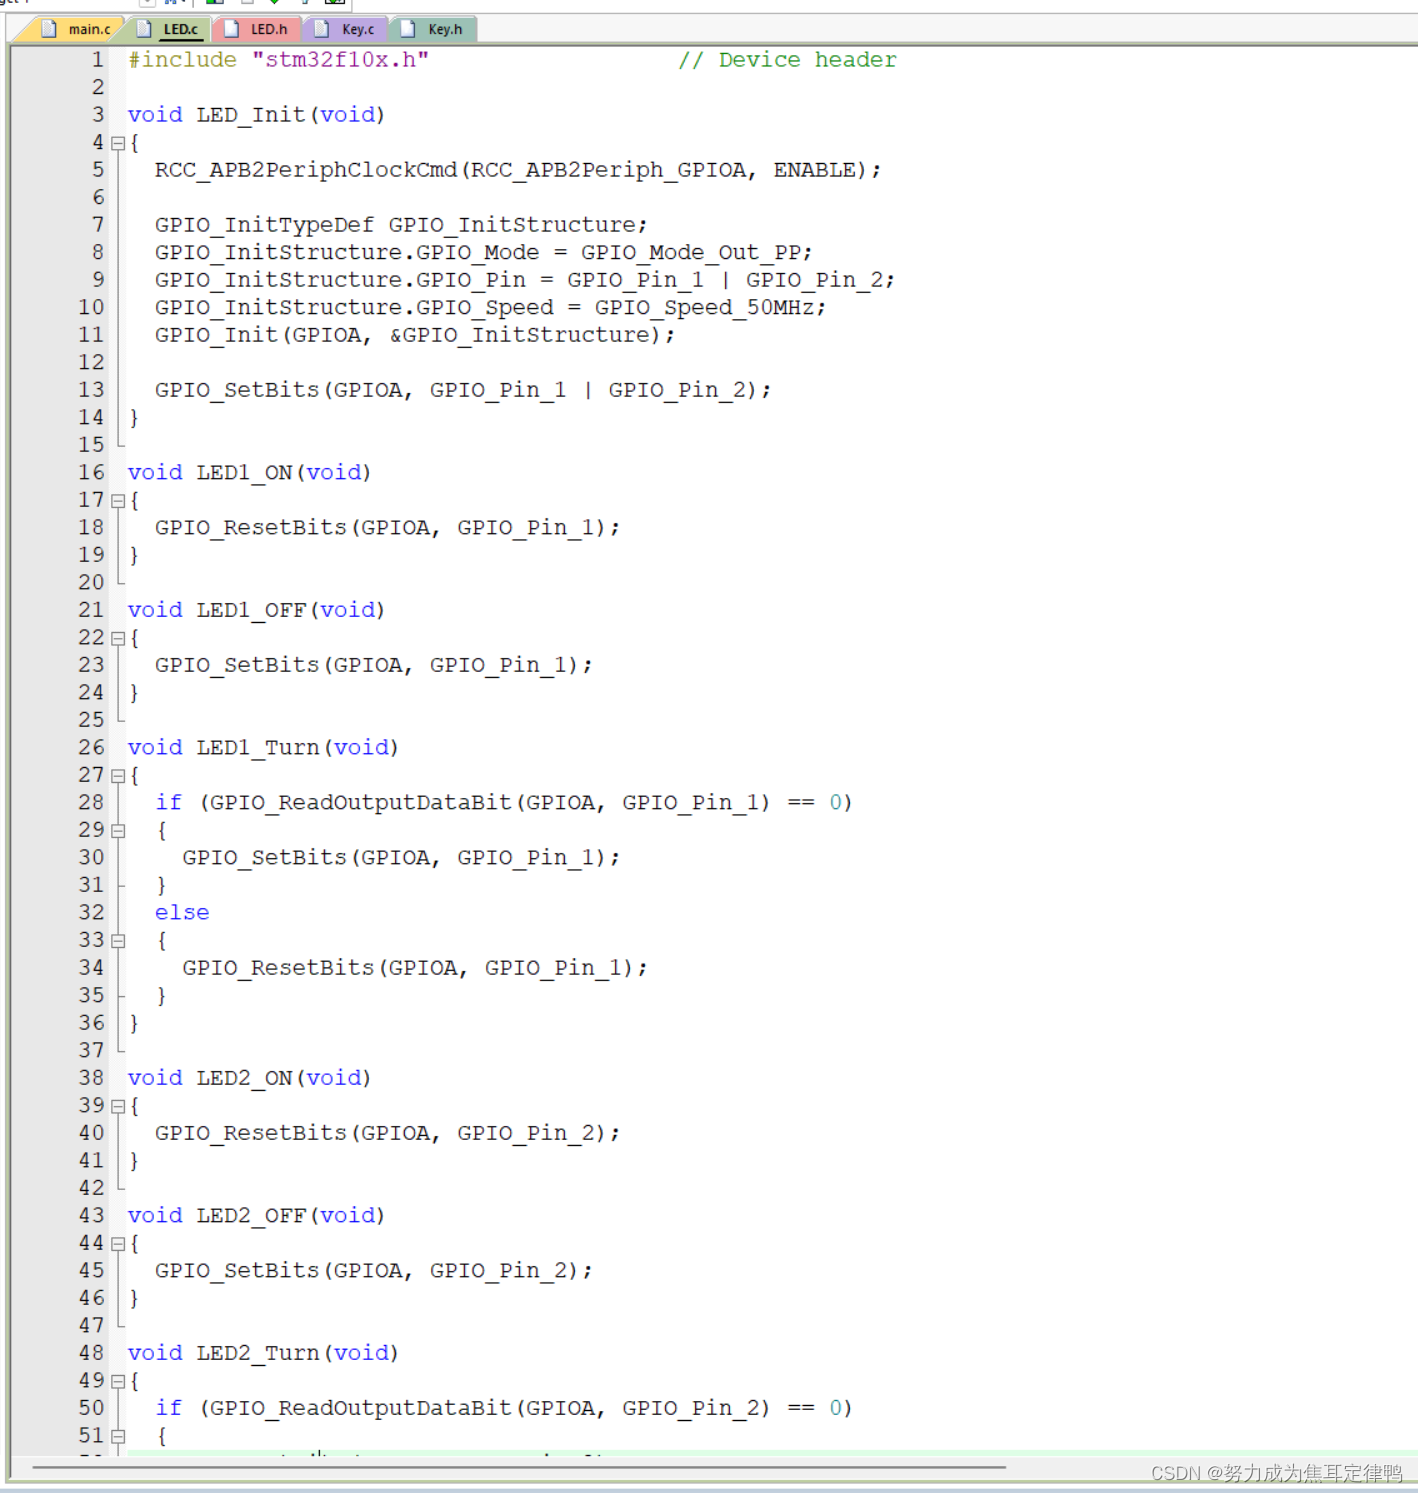Switch to the Key.c tab
Image resolution: width=1418 pixels, height=1493 pixels.
[345, 29]
